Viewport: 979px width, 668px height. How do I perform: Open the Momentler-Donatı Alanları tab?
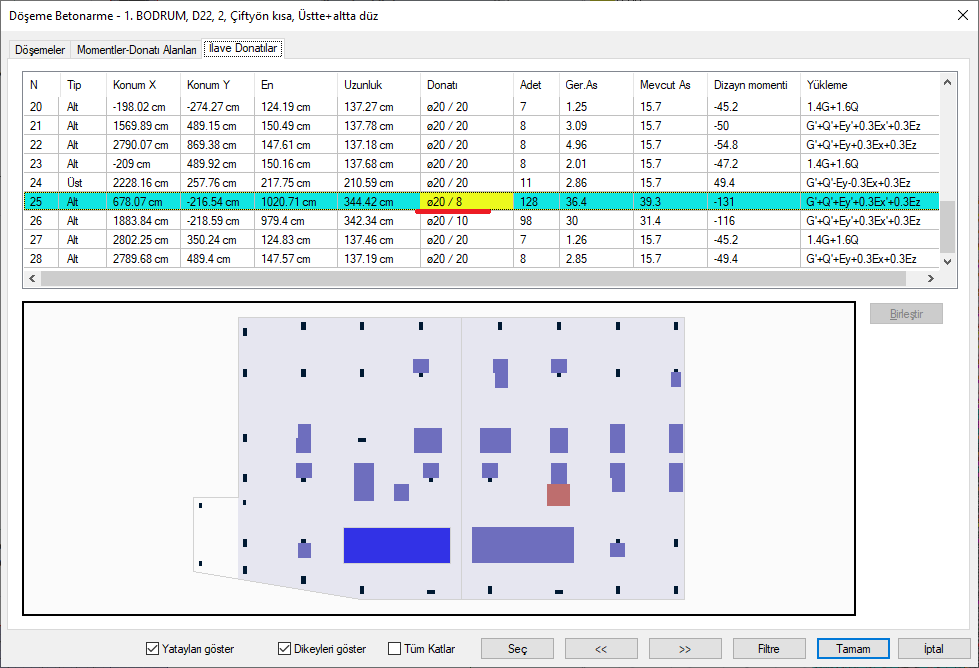tap(137, 49)
